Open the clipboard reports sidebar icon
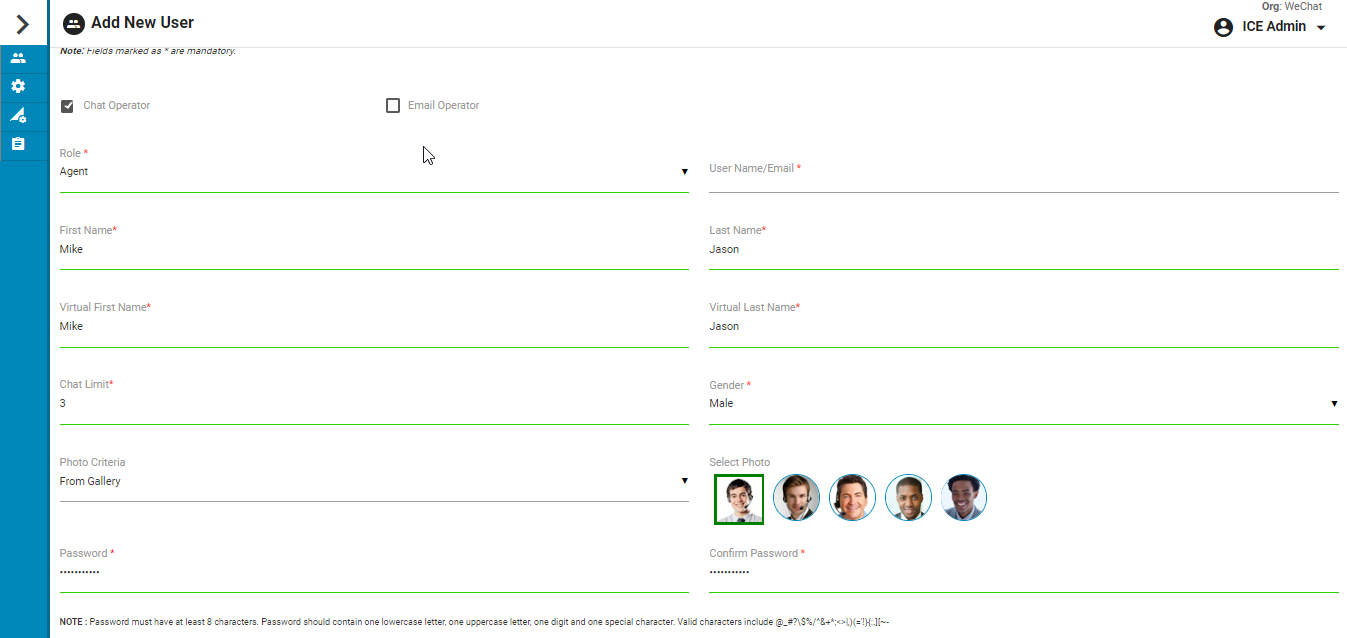 (18, 144)
